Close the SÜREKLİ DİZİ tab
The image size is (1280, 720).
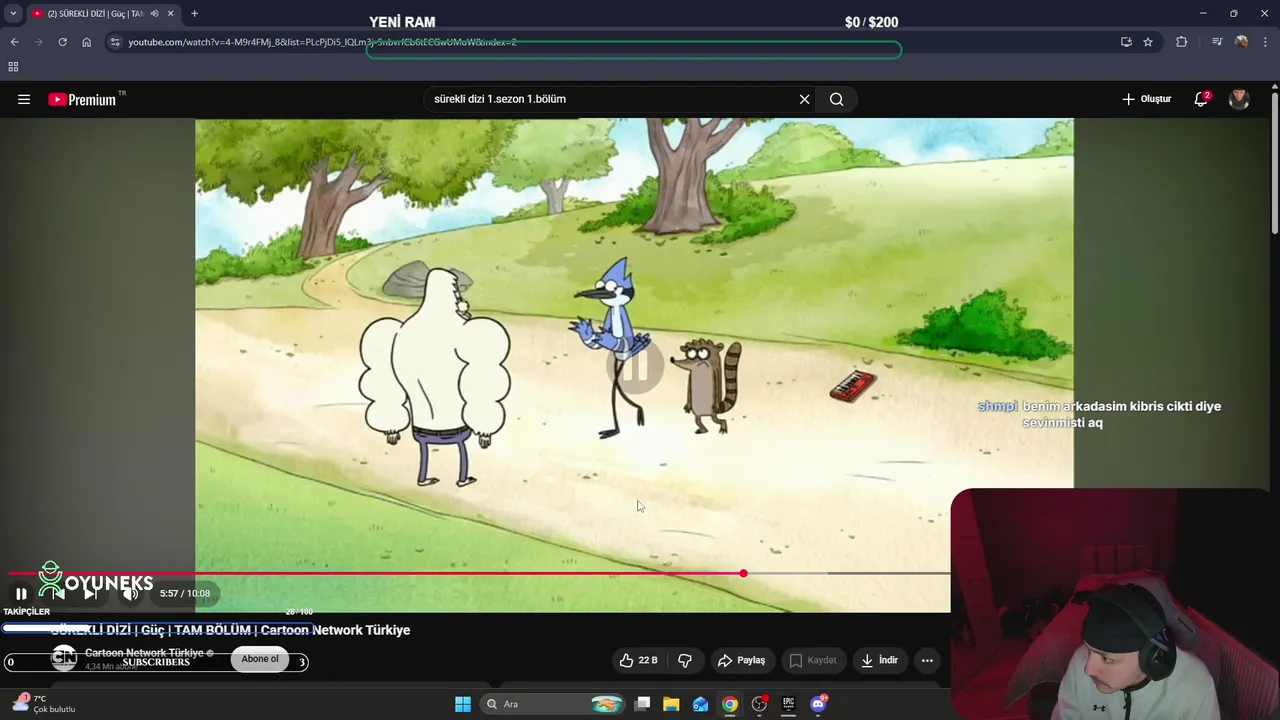coord(170,13)
